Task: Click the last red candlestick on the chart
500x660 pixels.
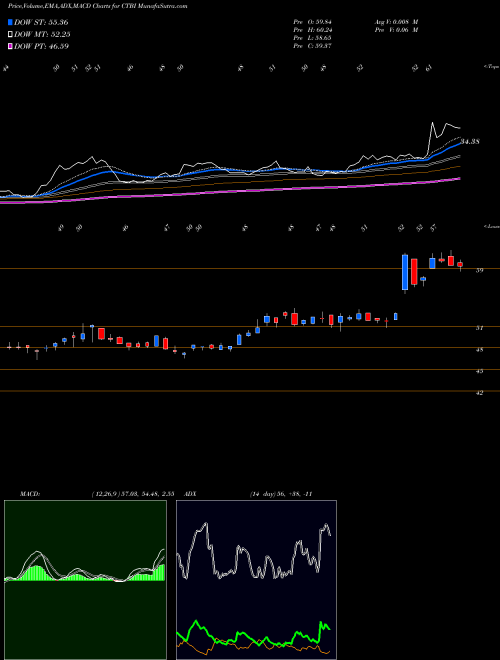Action: coord(460,265)
